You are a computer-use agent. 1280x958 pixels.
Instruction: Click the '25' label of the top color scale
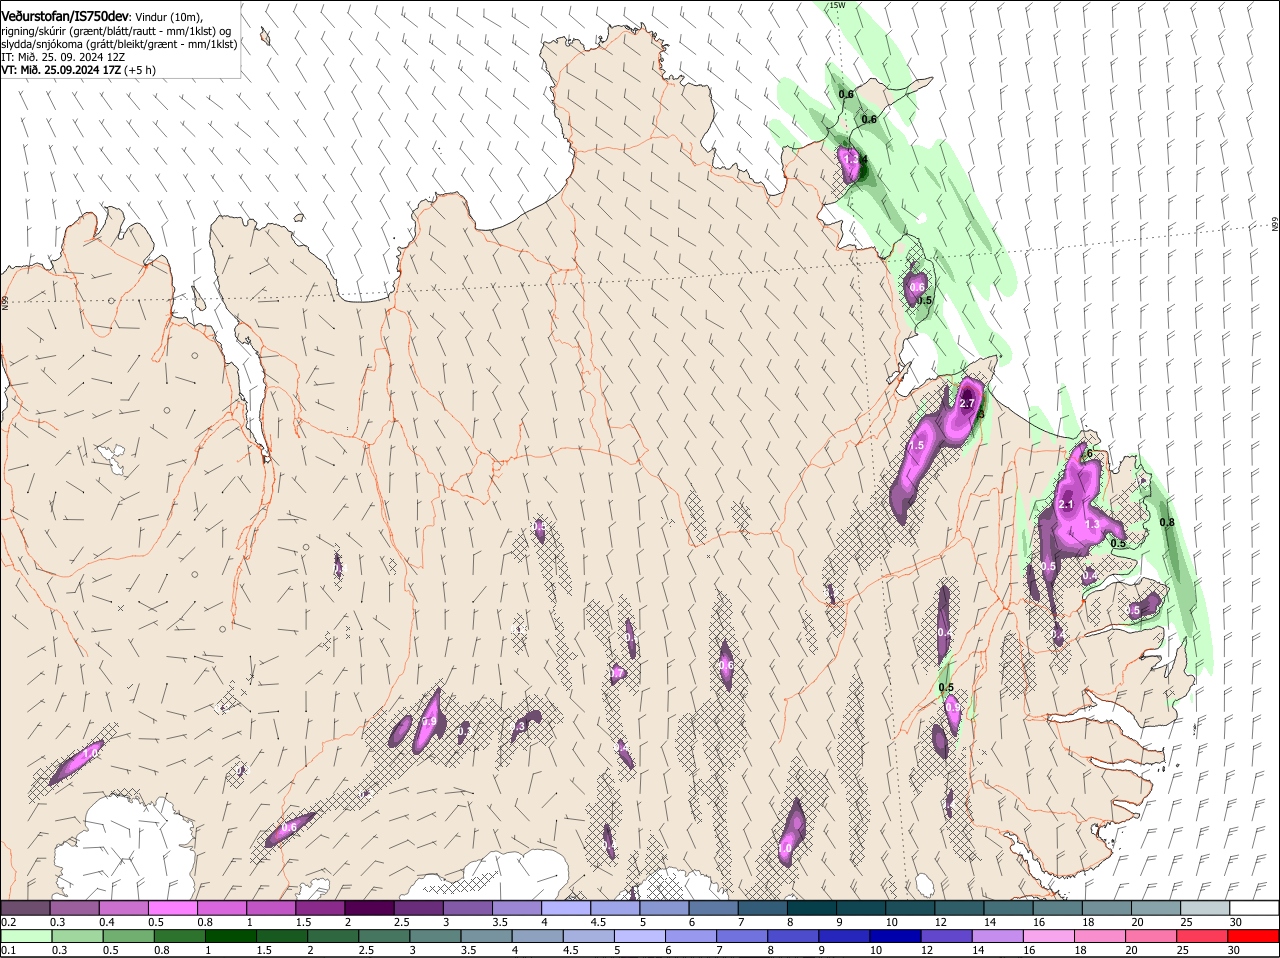pos(1186,922)
